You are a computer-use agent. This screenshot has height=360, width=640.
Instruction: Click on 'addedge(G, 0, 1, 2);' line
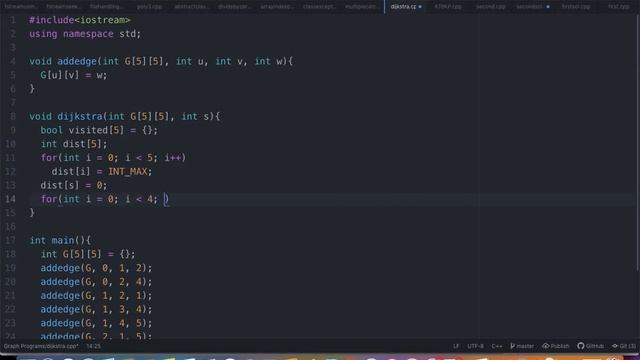(96, 268)
